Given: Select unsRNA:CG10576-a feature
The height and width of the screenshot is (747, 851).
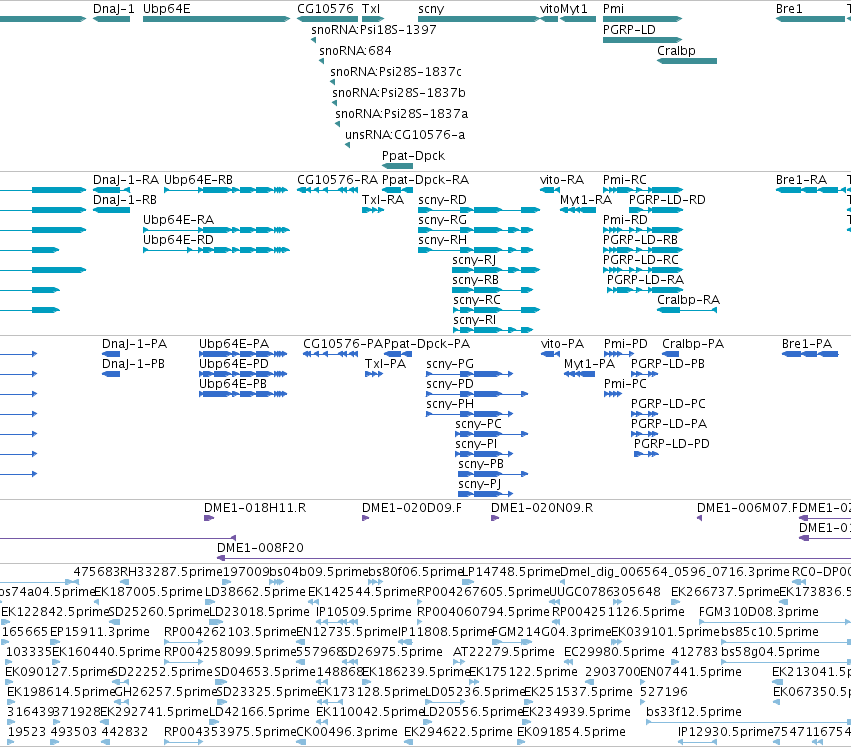Looking at the screenshot, I should pyautogui.click(x=347, y=145).
